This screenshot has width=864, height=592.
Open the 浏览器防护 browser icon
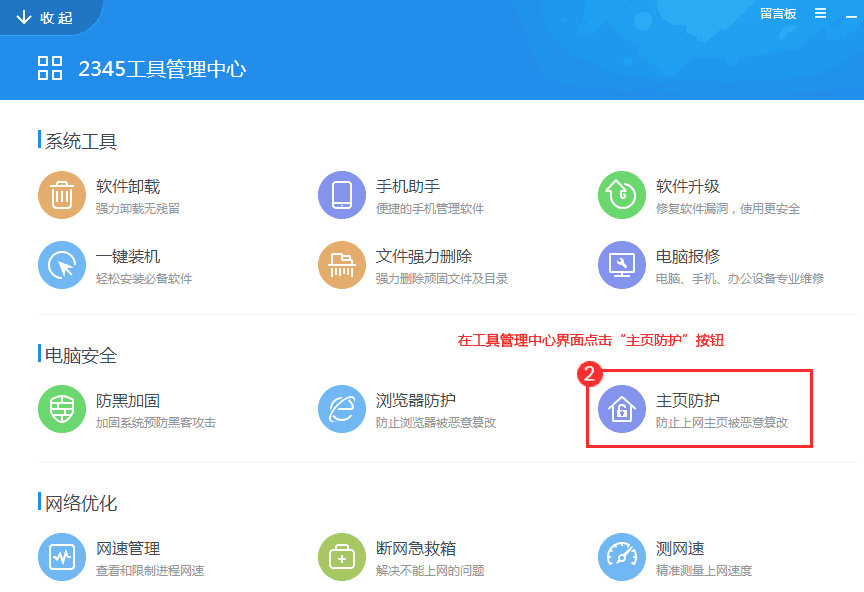(x=342, y=408)
